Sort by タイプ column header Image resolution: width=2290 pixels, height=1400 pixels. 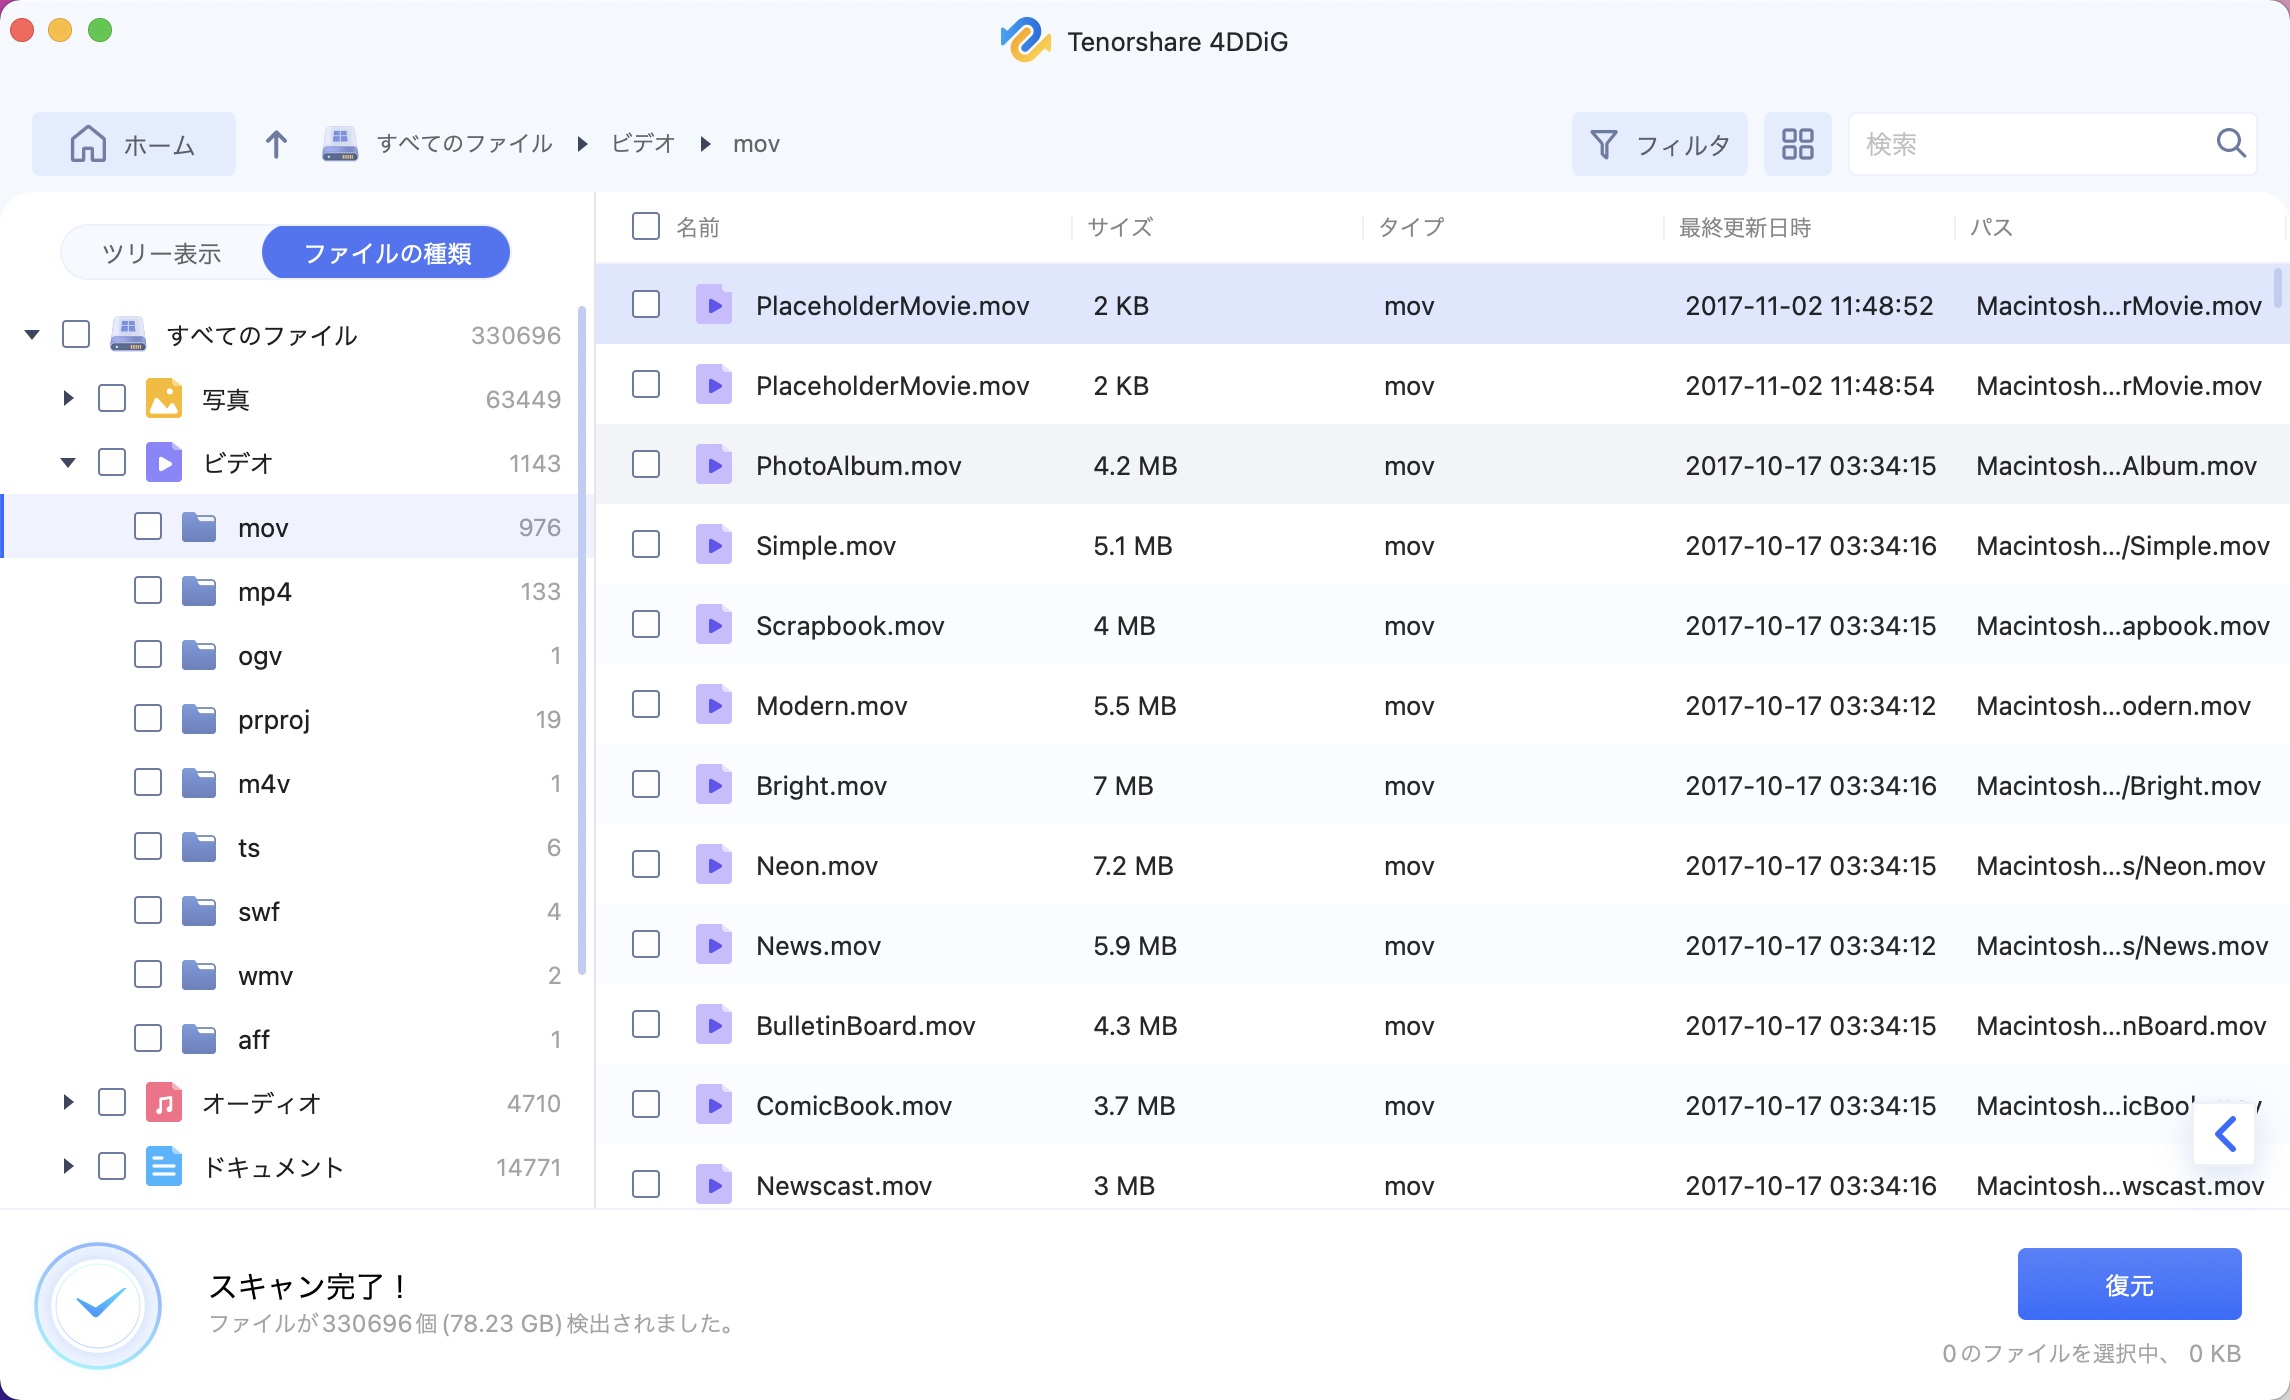click(x=1411, y=227)
